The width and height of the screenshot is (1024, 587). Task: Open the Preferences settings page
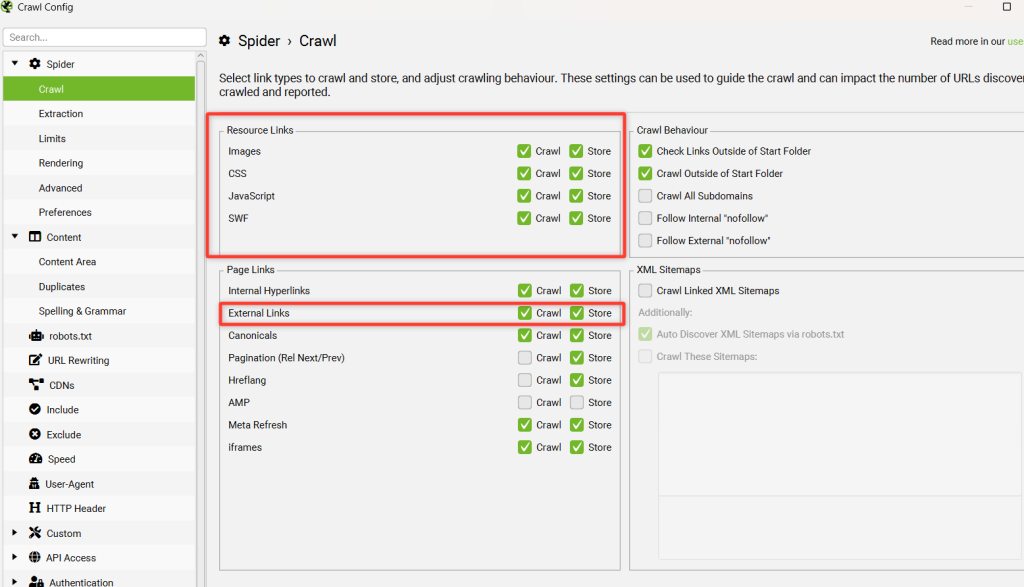coord(99,212)
